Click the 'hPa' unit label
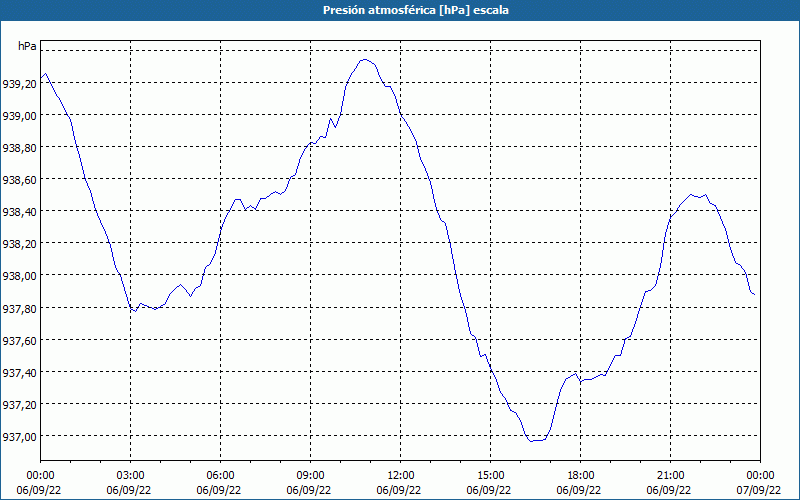Image resolution: width=800 pixels, height=500 pixels. tap(28, 46)
